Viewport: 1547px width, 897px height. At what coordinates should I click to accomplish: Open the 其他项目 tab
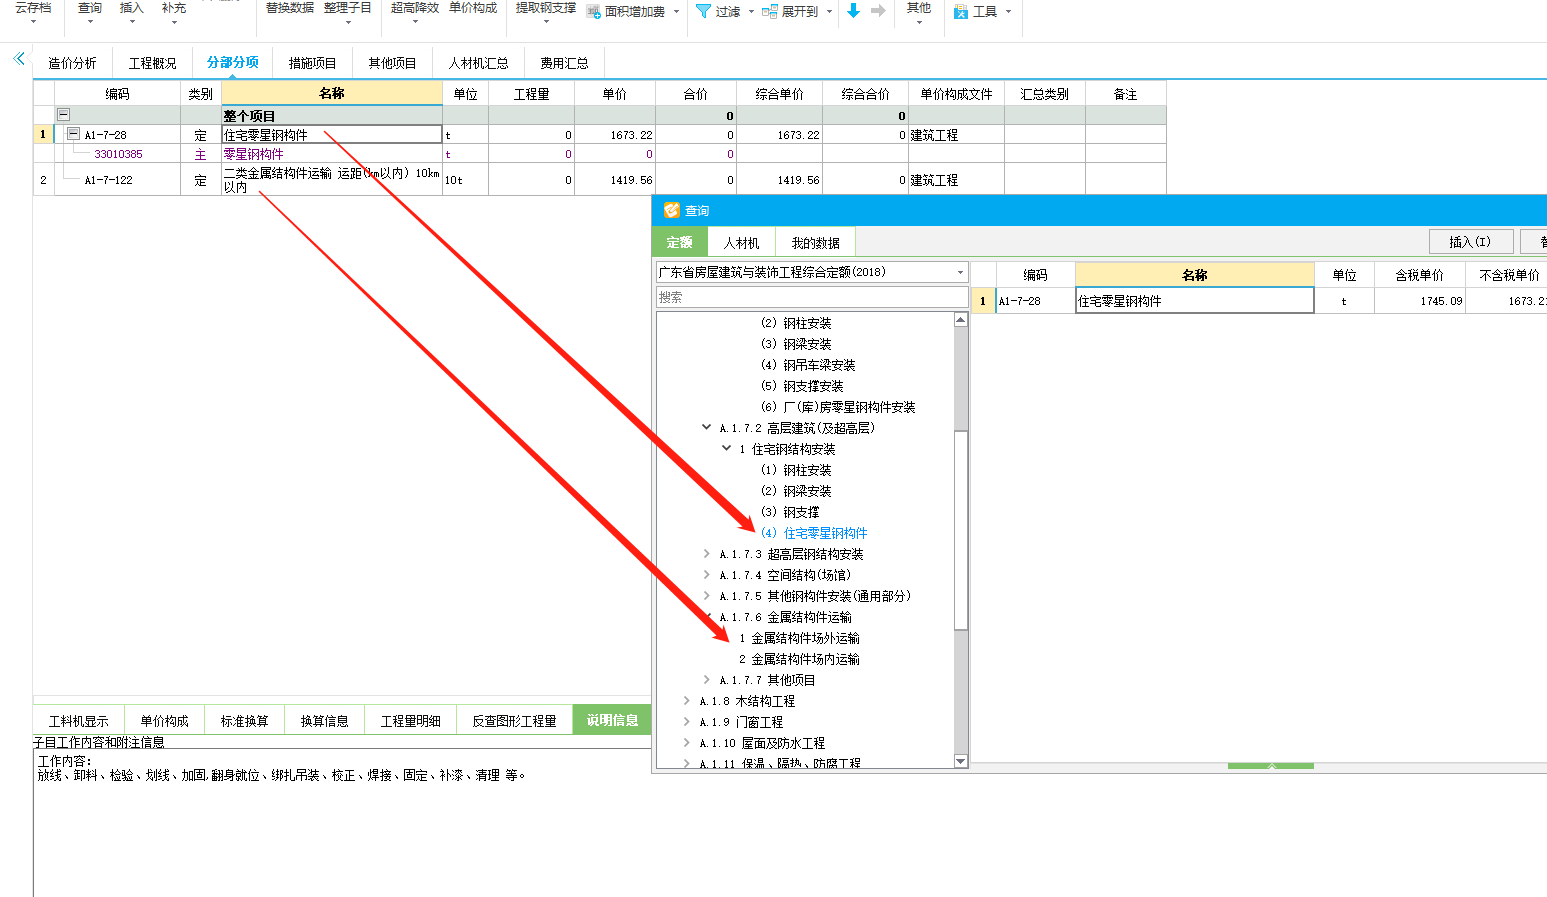point(392,63)
